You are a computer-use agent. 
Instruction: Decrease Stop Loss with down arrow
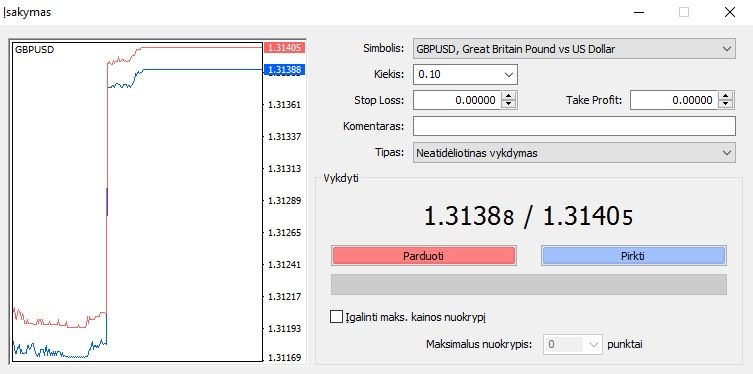pos(508,105)
